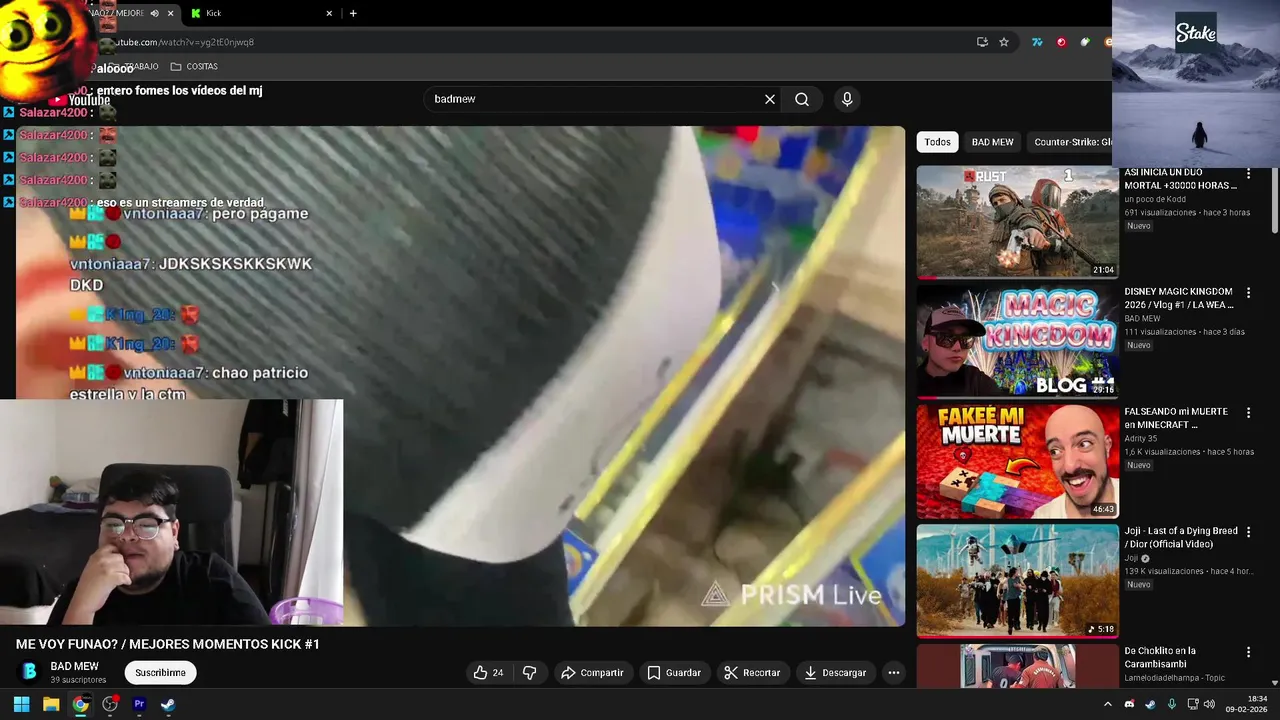Image resolution: width=1280 pixels, height=720 pixels.
Task: Open options for De Choklito video
Action: tap(1248, 652)
